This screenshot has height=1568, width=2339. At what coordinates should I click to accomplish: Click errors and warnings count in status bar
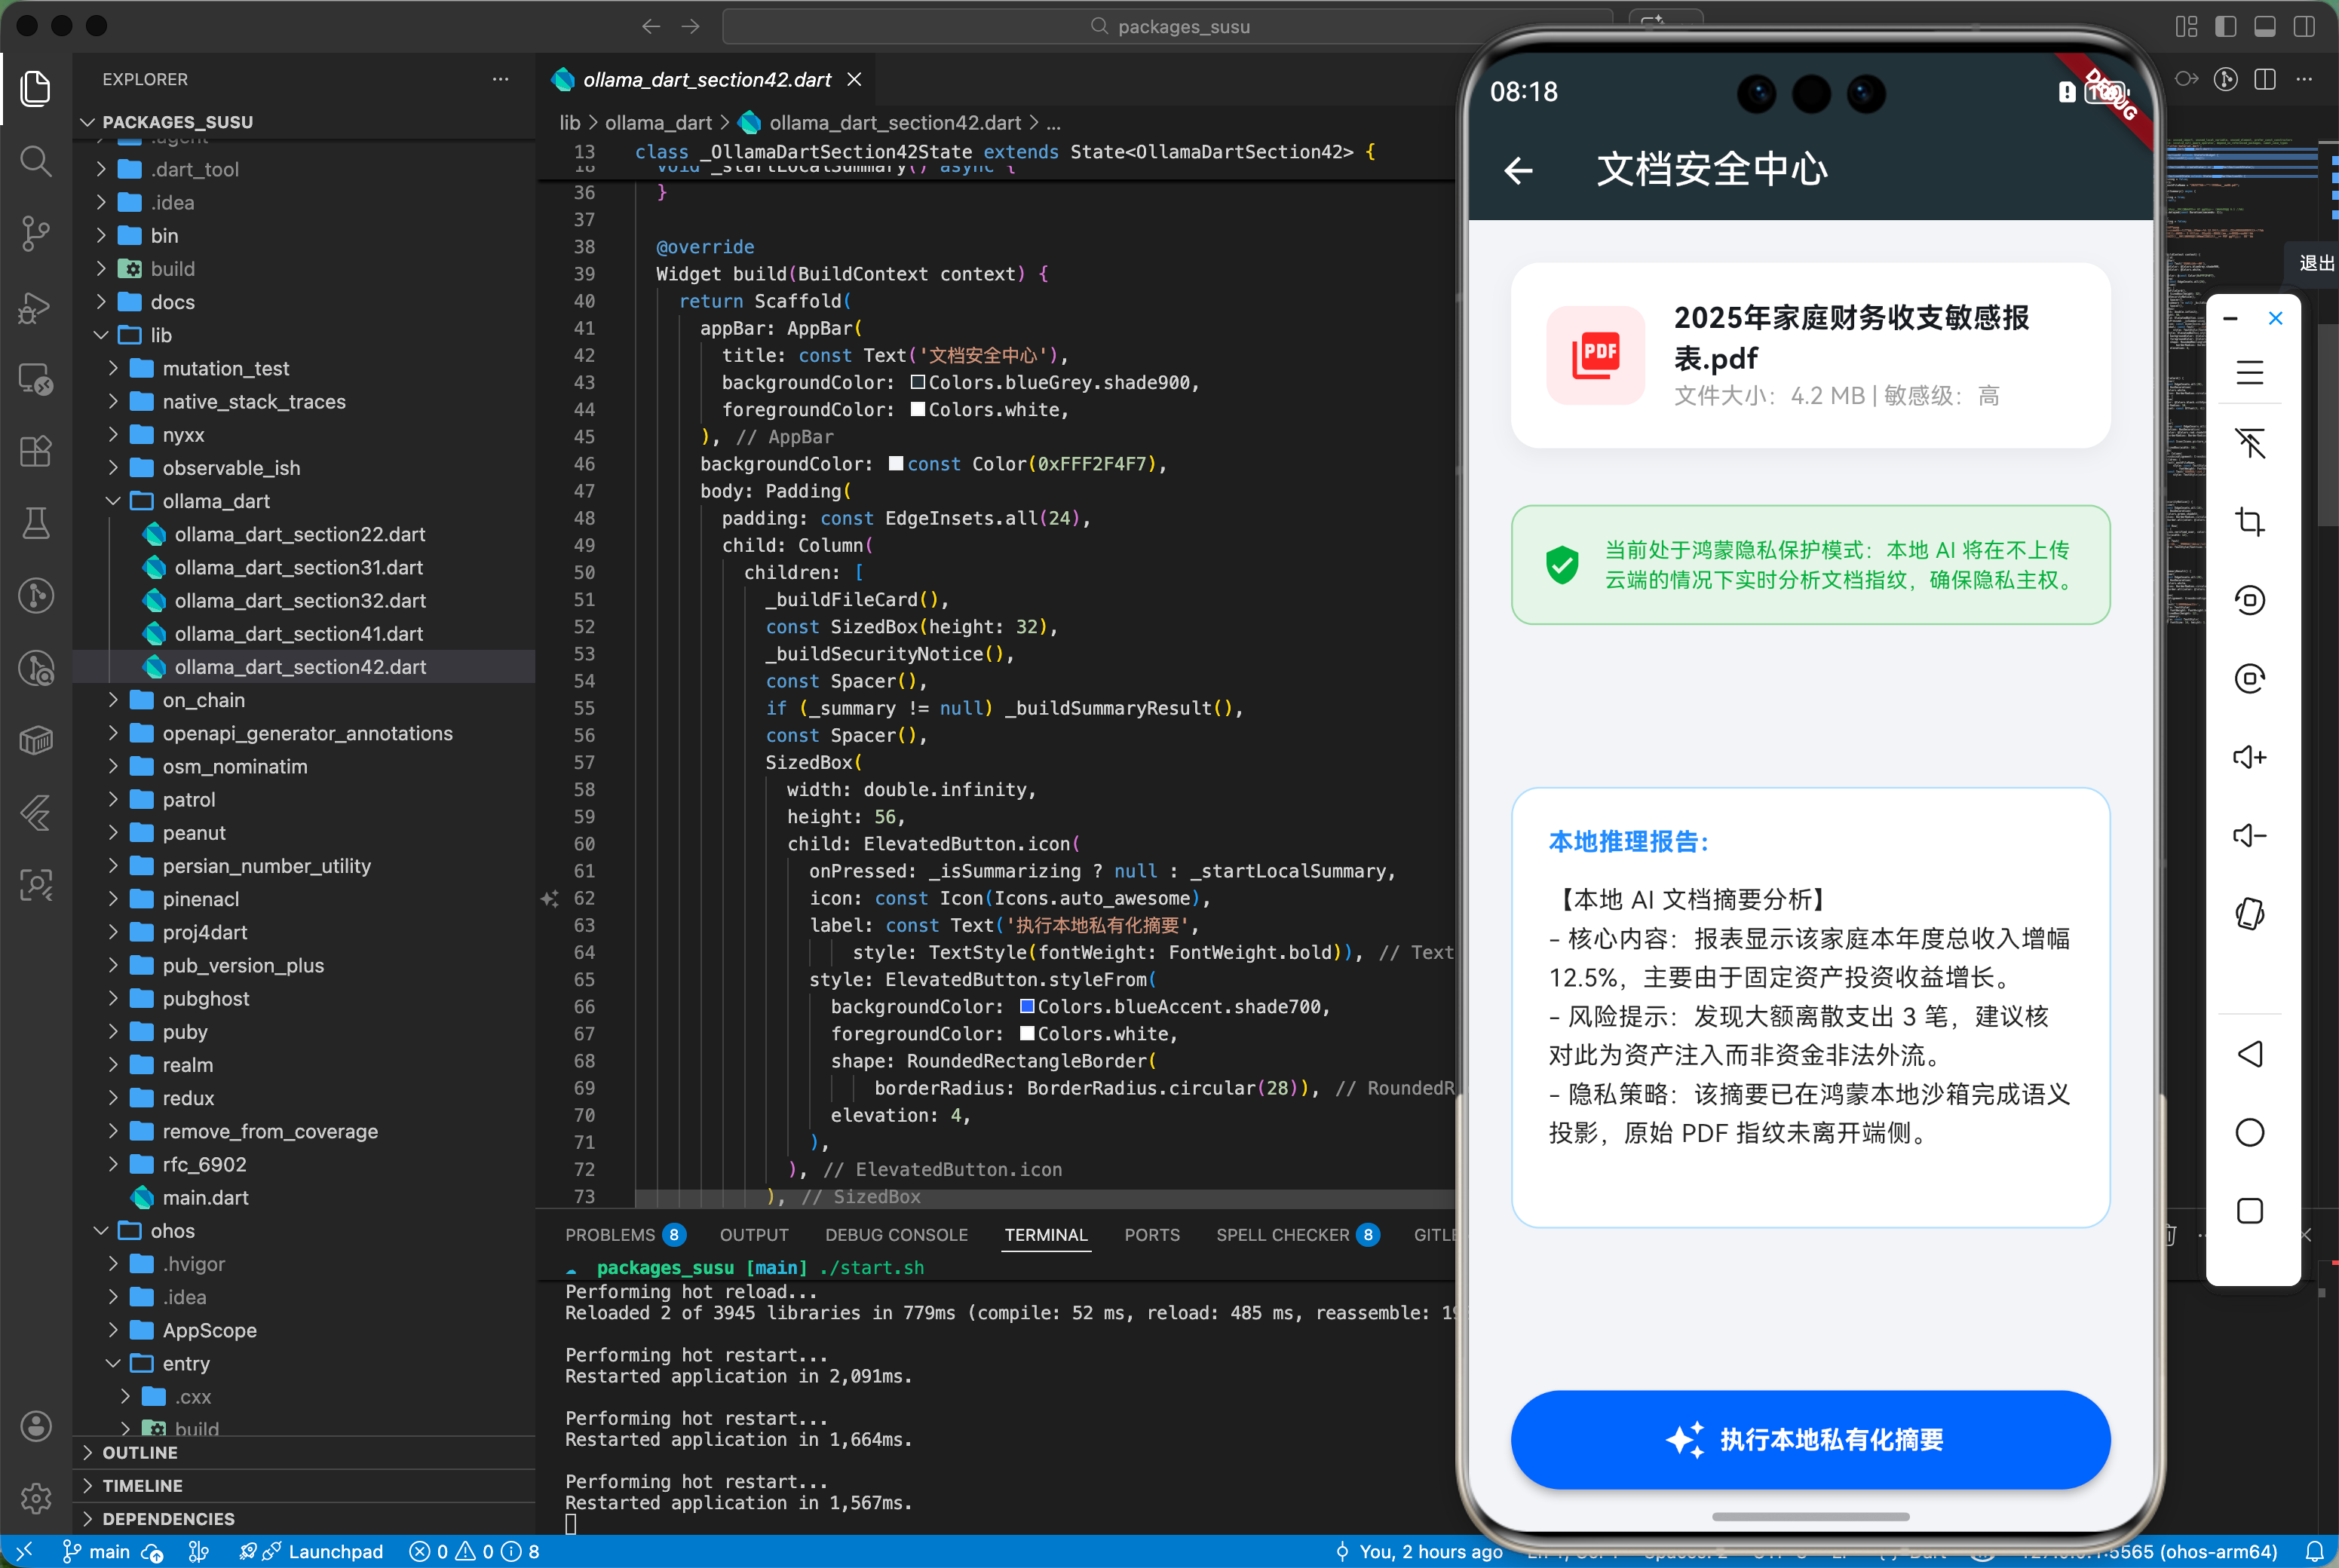point(474,1551)
